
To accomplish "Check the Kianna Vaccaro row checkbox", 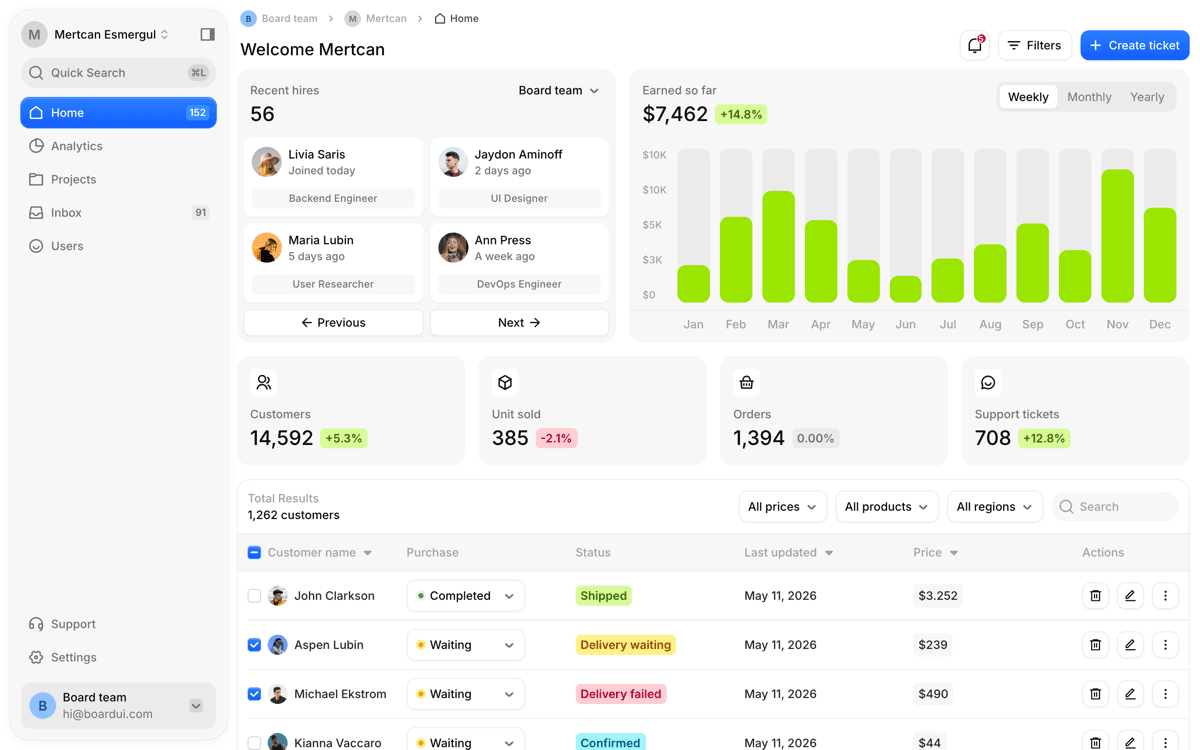I will coord(254,743).
